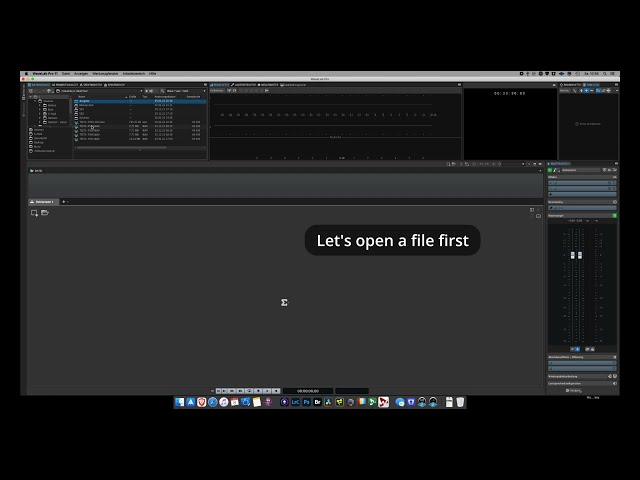The width and height of the screenshot is (640, 480).
Task: Select the Music shortcut in the browser sidebar
Action: 36,147
